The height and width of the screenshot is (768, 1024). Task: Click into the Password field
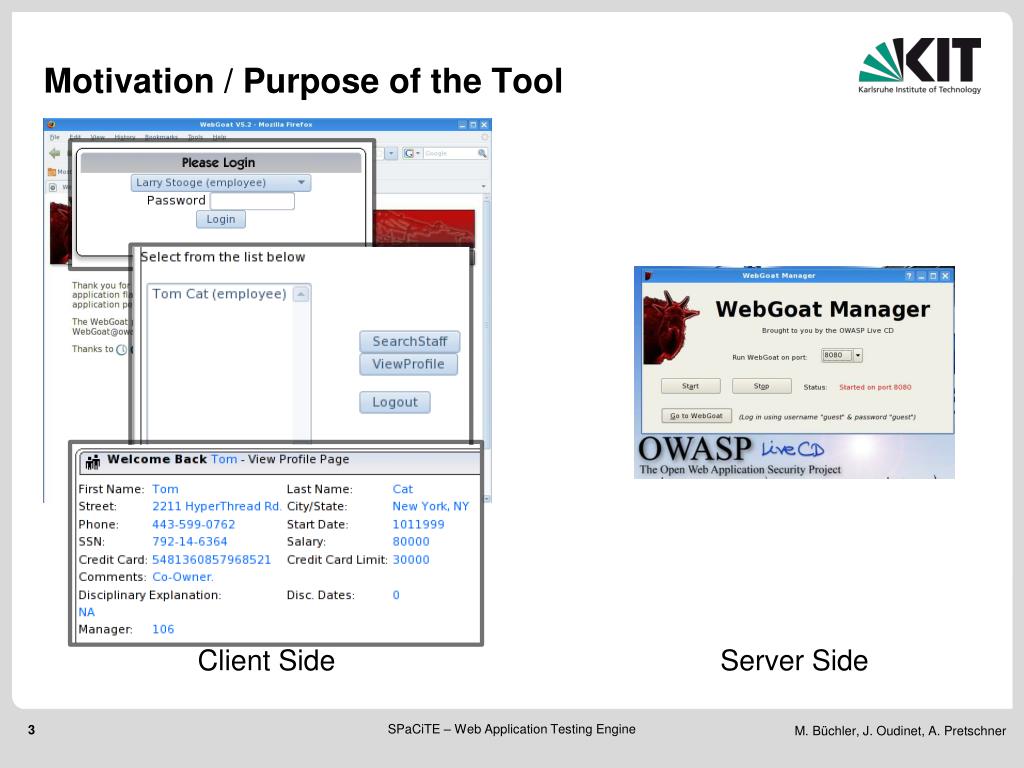click(x=252, y=201)
